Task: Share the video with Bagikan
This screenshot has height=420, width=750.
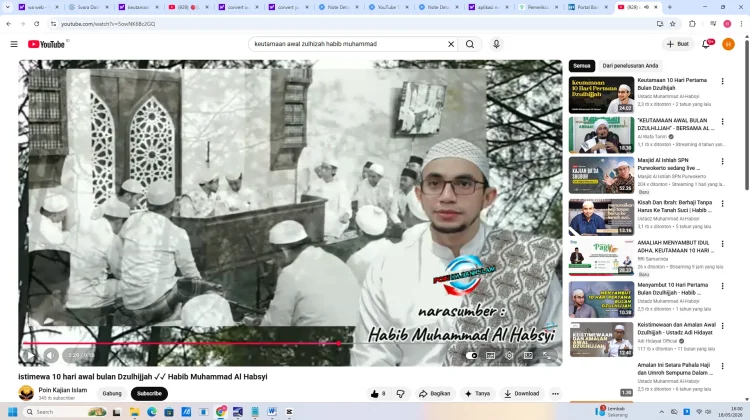Action: [x=434, y=394]
